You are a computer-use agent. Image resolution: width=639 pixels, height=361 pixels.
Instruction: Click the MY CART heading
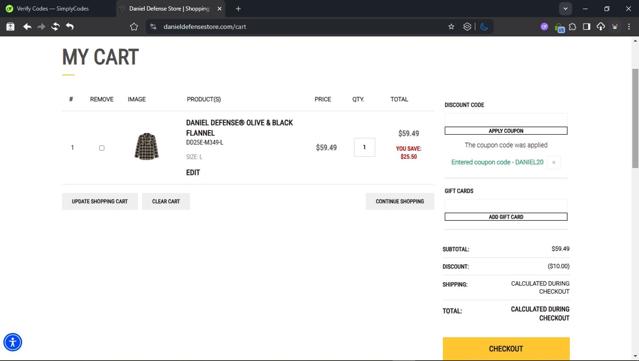[100, 57]
